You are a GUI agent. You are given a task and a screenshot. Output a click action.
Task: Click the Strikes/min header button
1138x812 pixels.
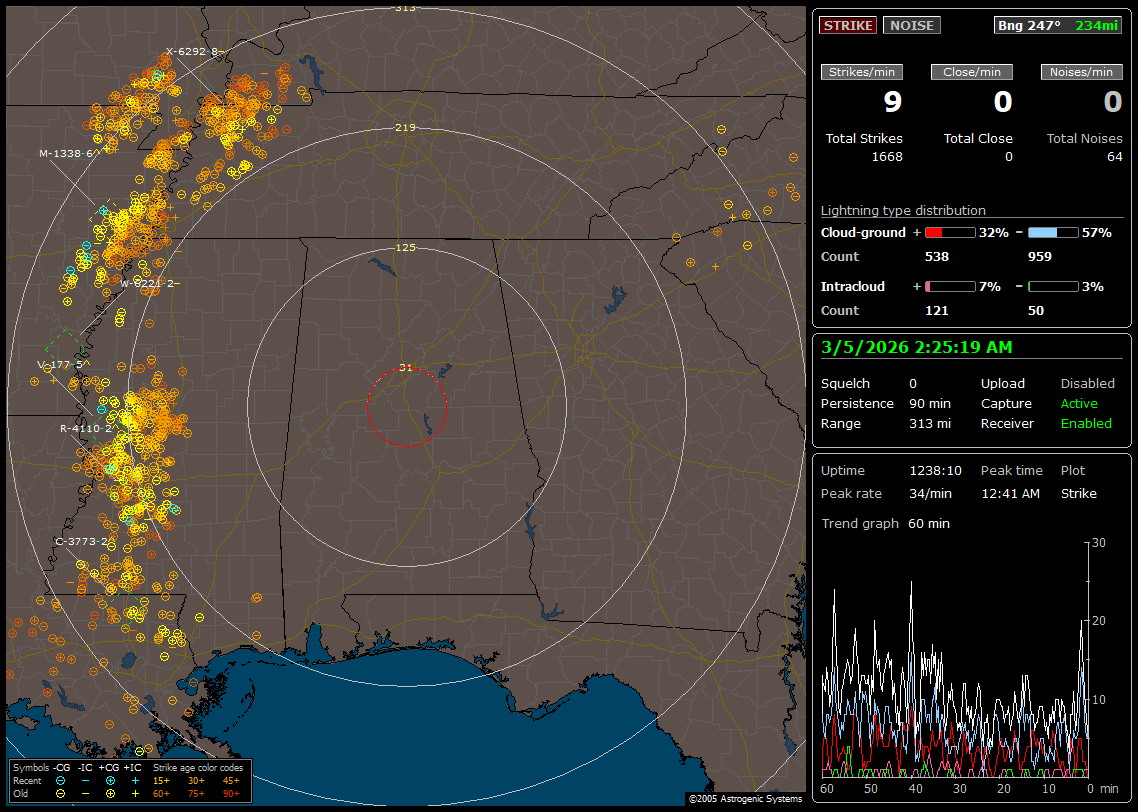pos(862,72)
